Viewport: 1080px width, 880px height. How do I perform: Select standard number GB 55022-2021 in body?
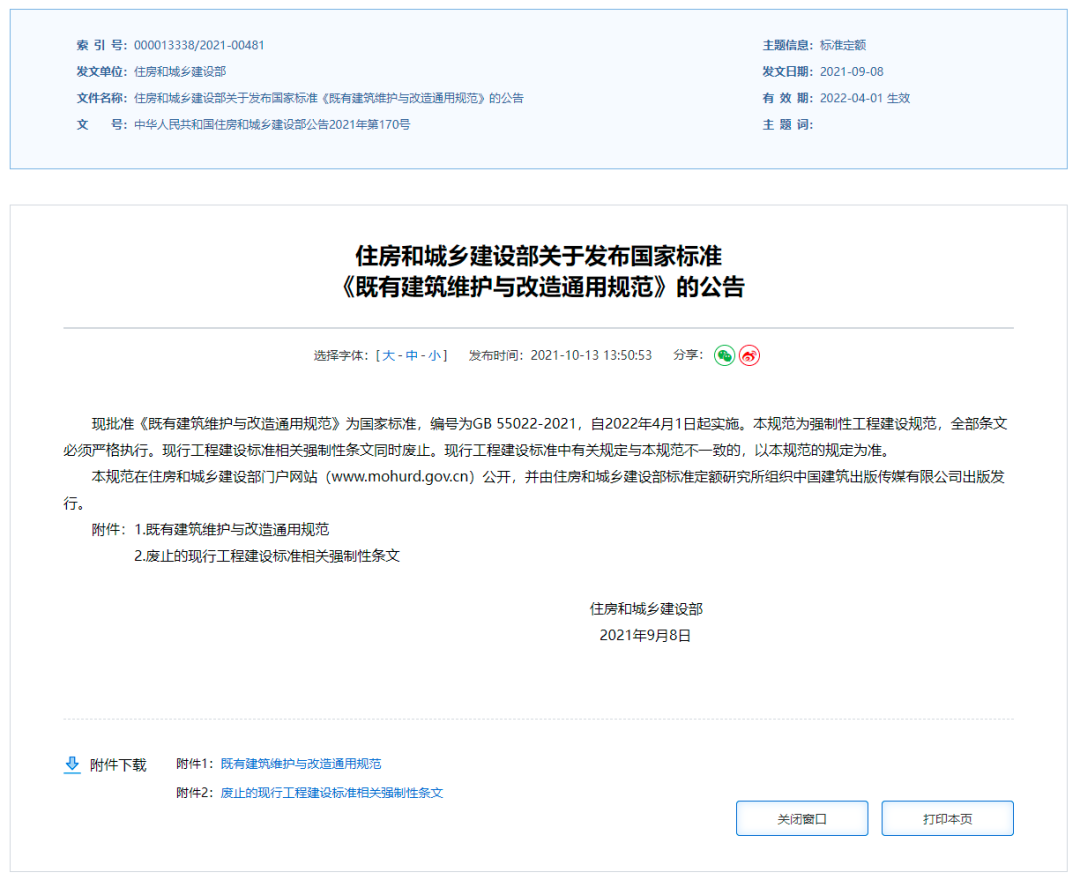tap(523, 423)
